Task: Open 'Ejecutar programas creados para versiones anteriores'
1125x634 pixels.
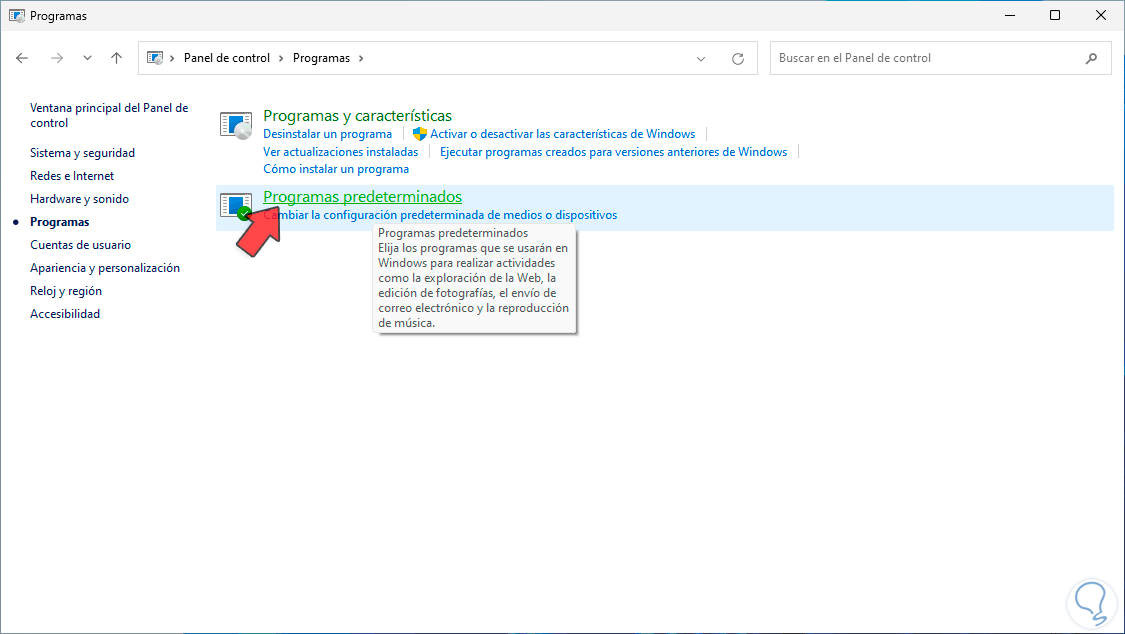Action: [x=613, y=152]
